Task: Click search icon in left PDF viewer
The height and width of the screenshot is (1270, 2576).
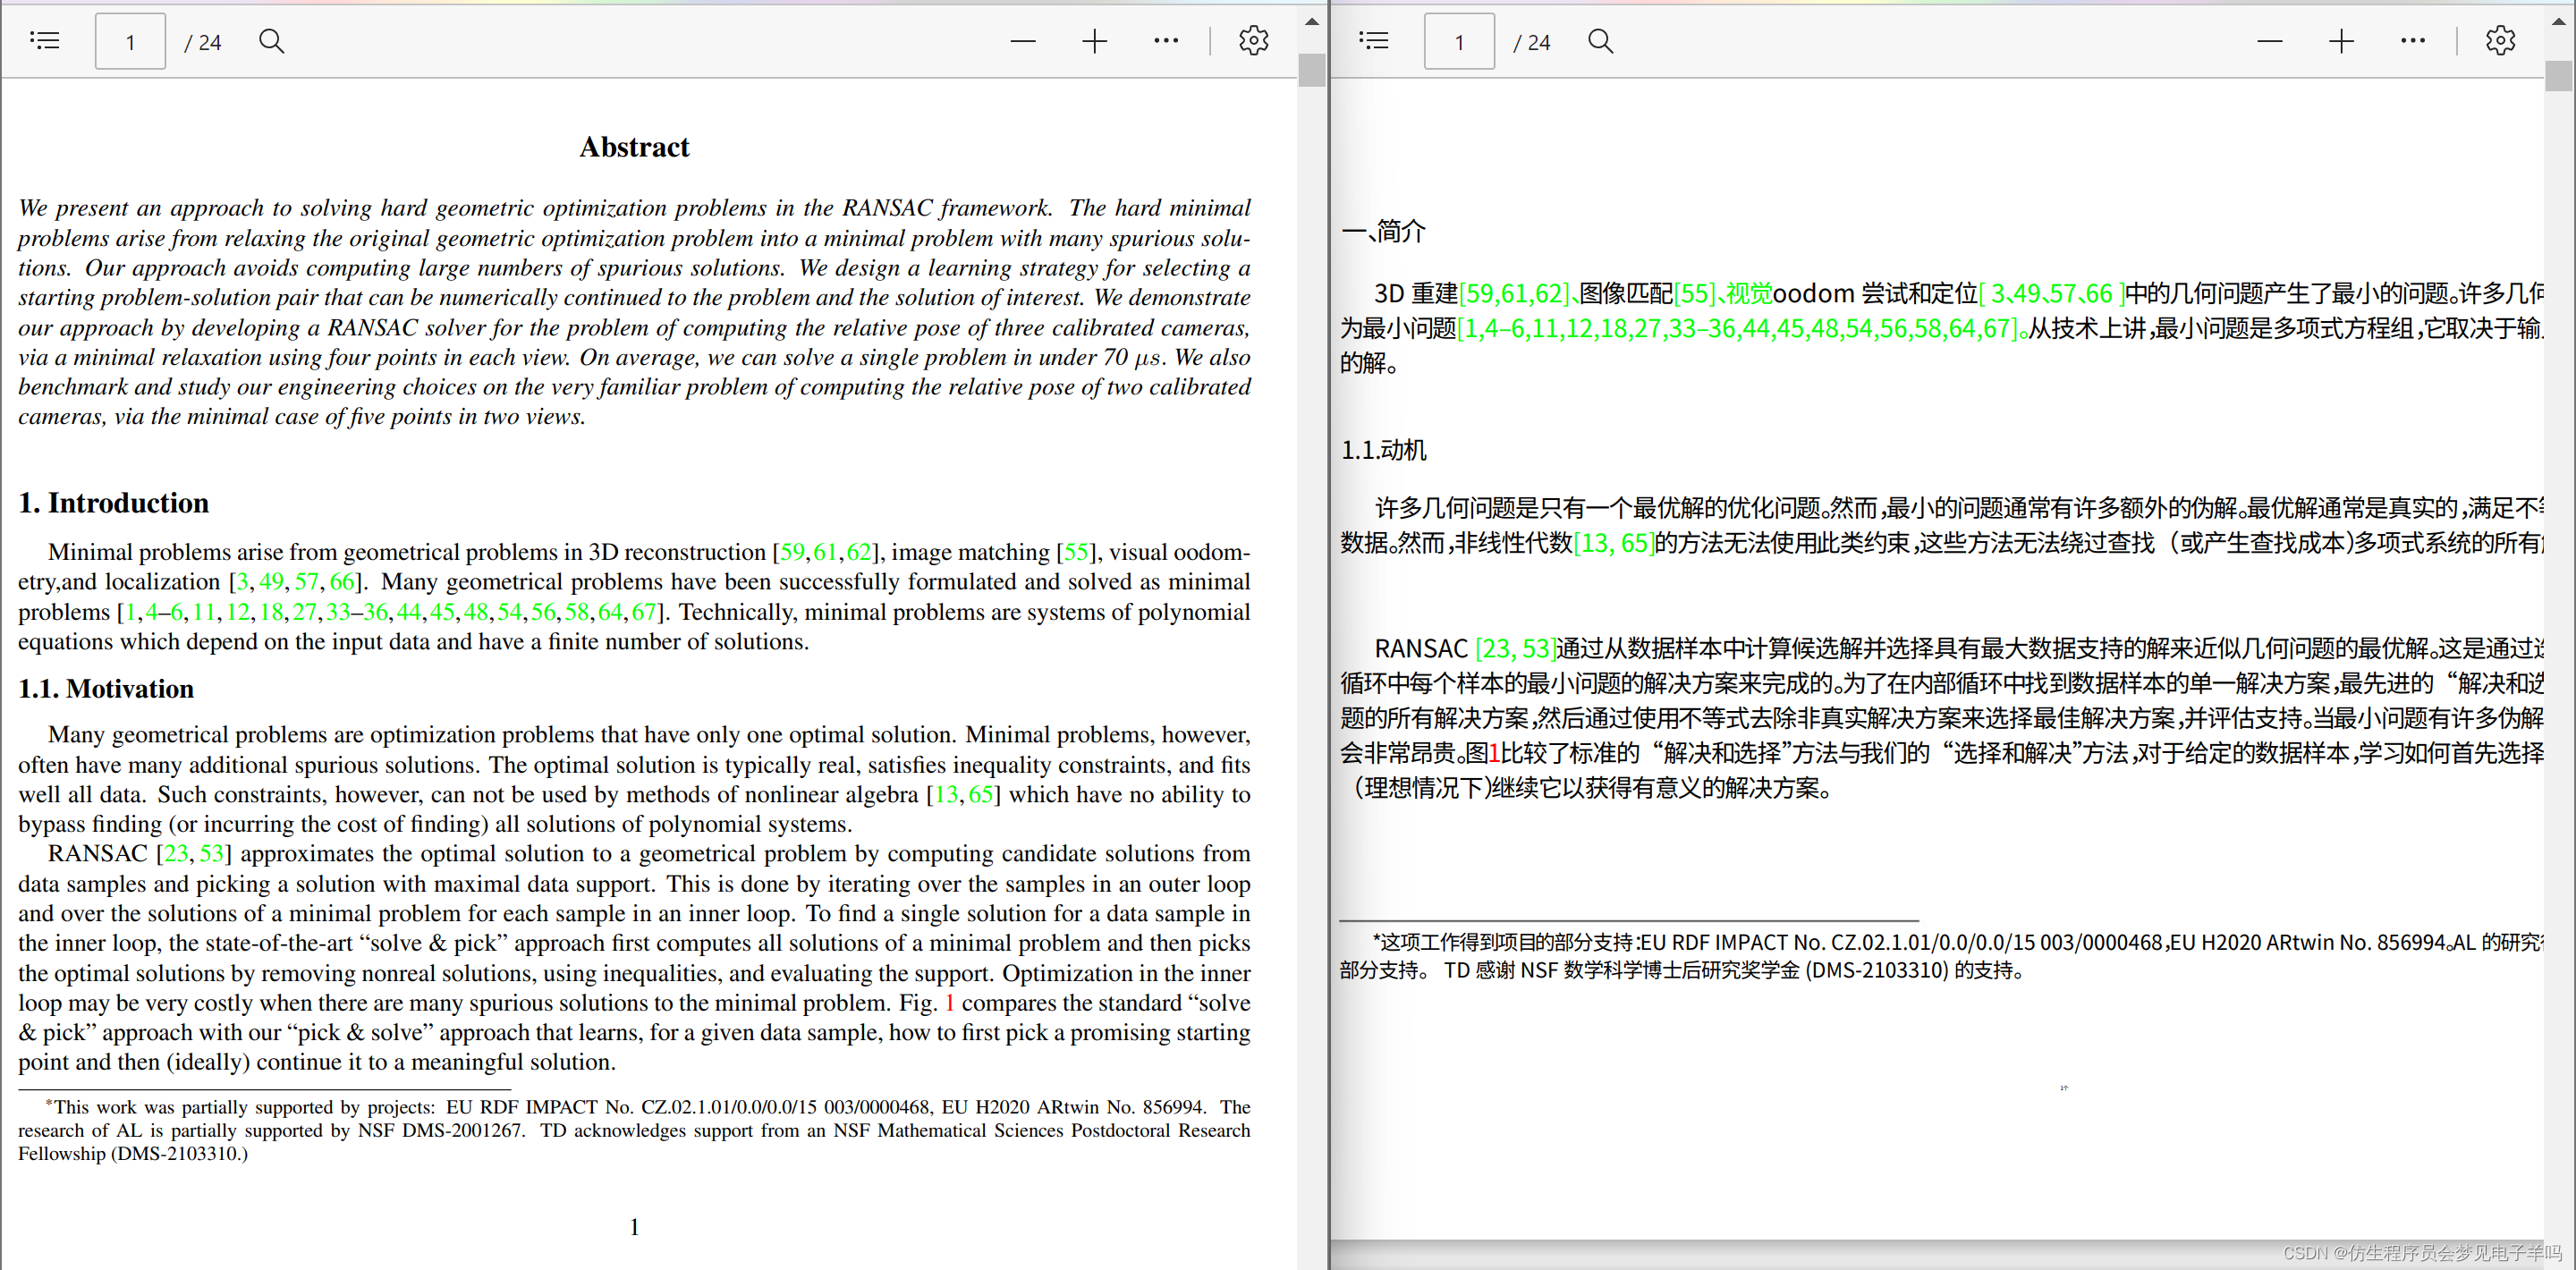Action: [x=272, y=41]
